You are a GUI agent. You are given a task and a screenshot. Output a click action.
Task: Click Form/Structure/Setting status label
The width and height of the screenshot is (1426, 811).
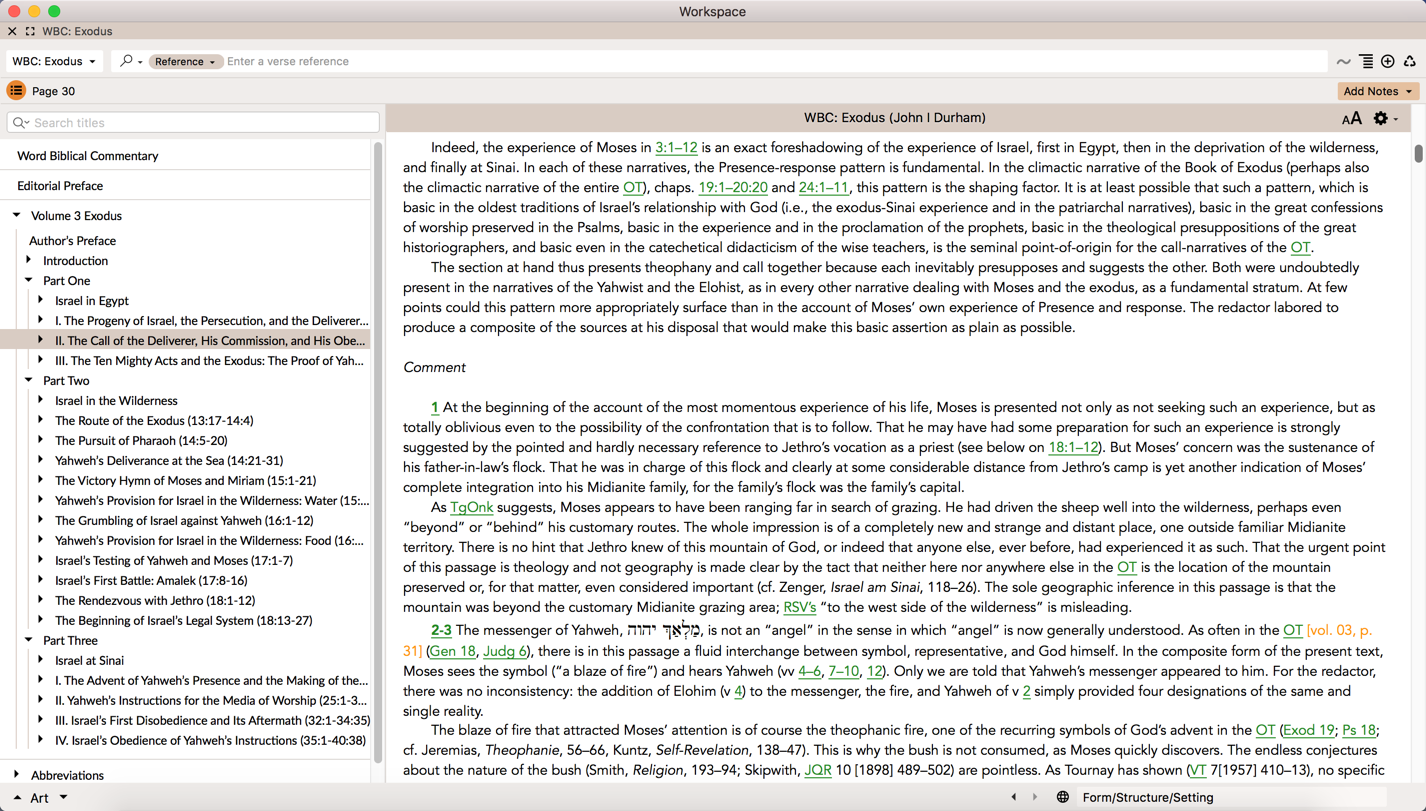pyautogui.click(x=1148, y=798)
